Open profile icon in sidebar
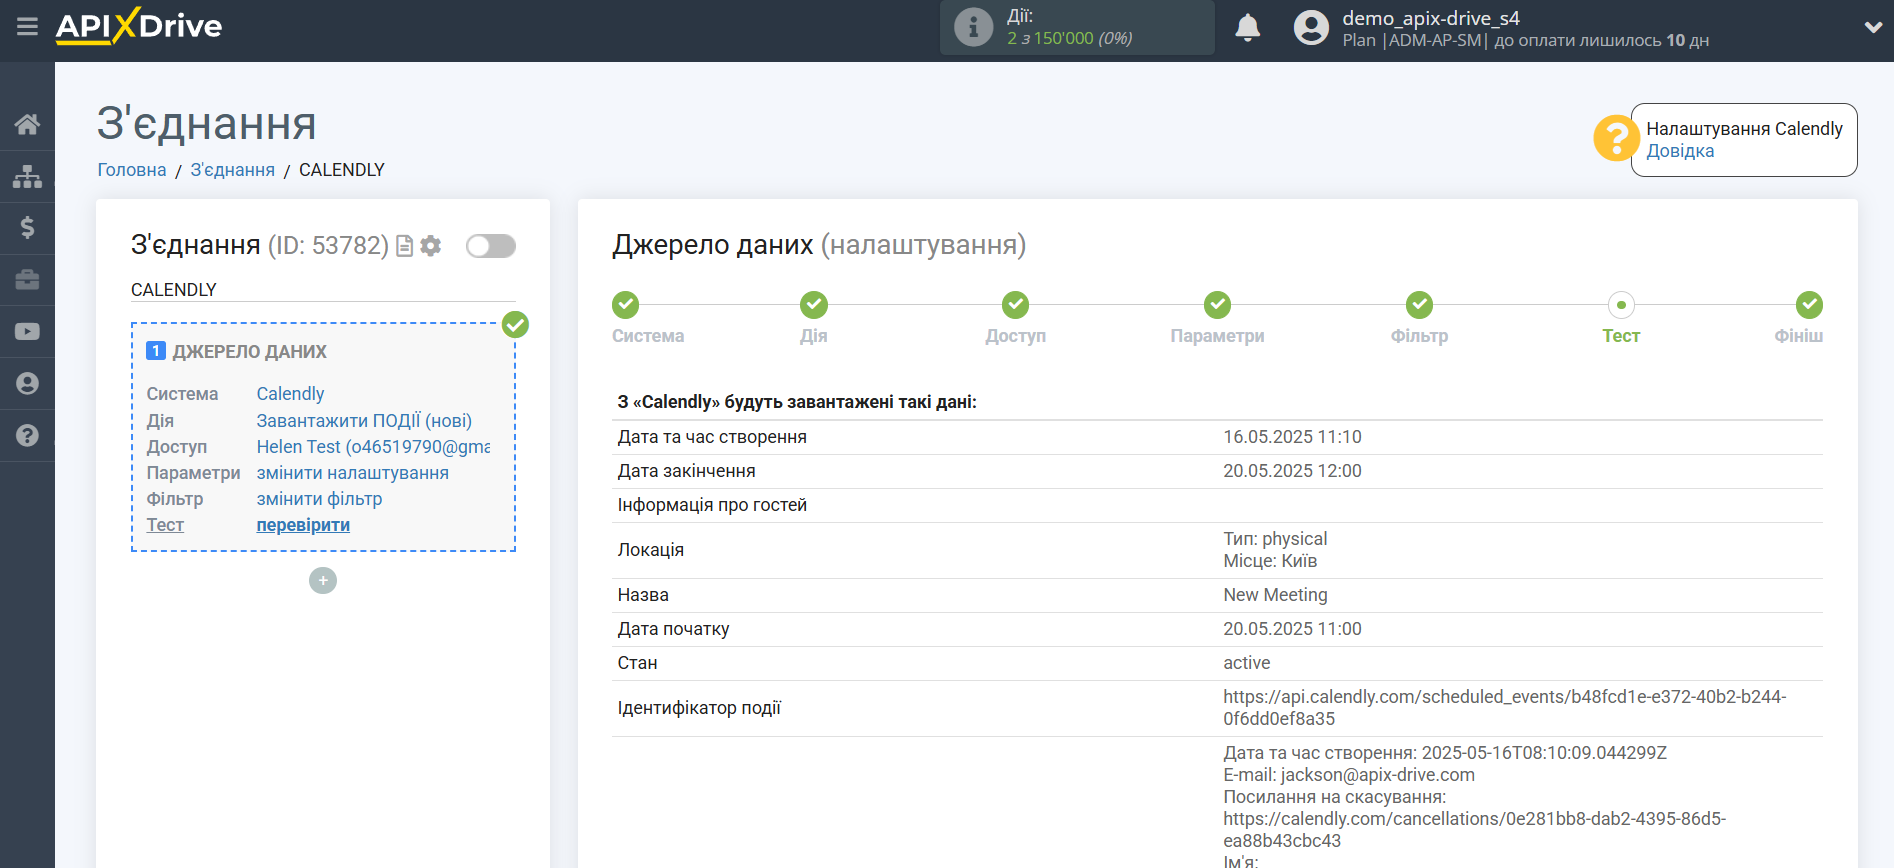This screenshot has height=868, width=1894. (x=27, y=384)
